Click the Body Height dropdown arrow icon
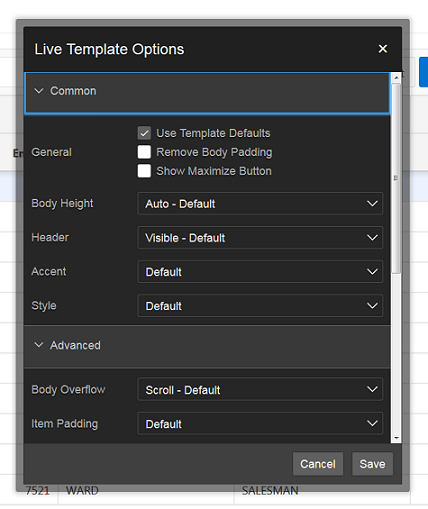 [x=372, y=204]
